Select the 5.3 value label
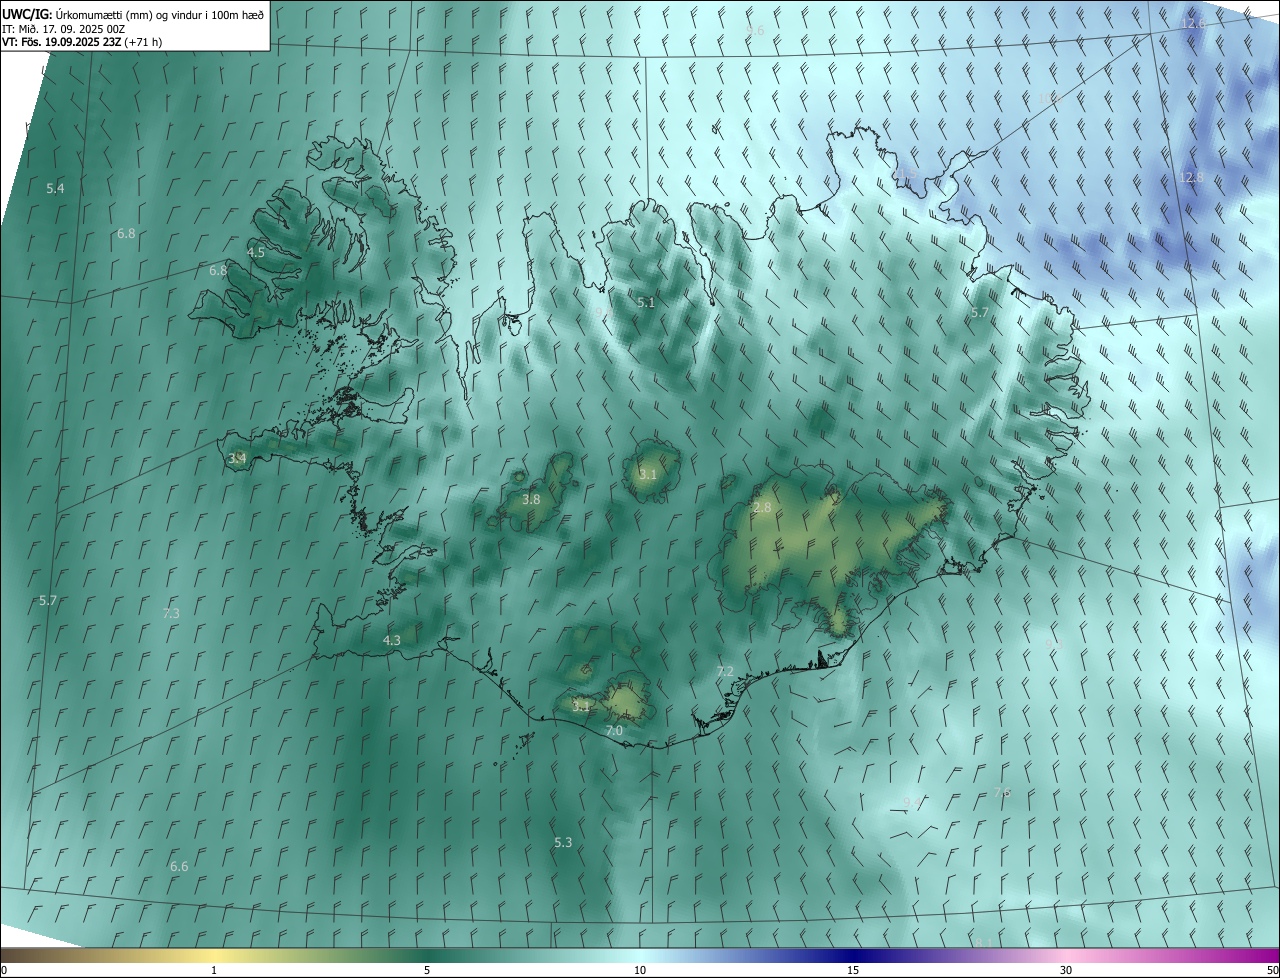This screenshot has height=978, width=1280. pyautogui.click(x=563, y=843)
